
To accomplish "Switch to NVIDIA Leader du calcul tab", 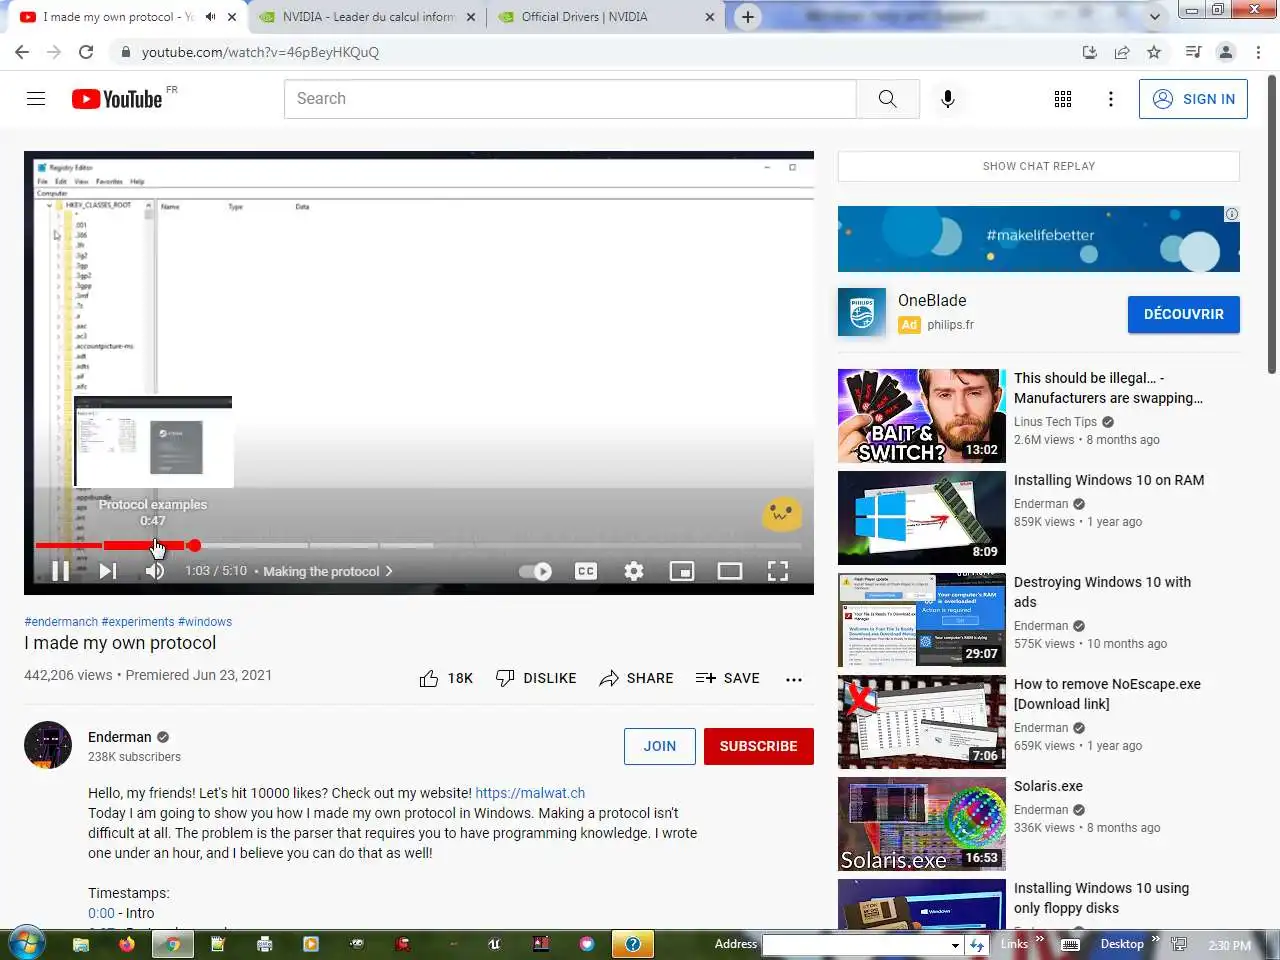I will tap(367, 17).
